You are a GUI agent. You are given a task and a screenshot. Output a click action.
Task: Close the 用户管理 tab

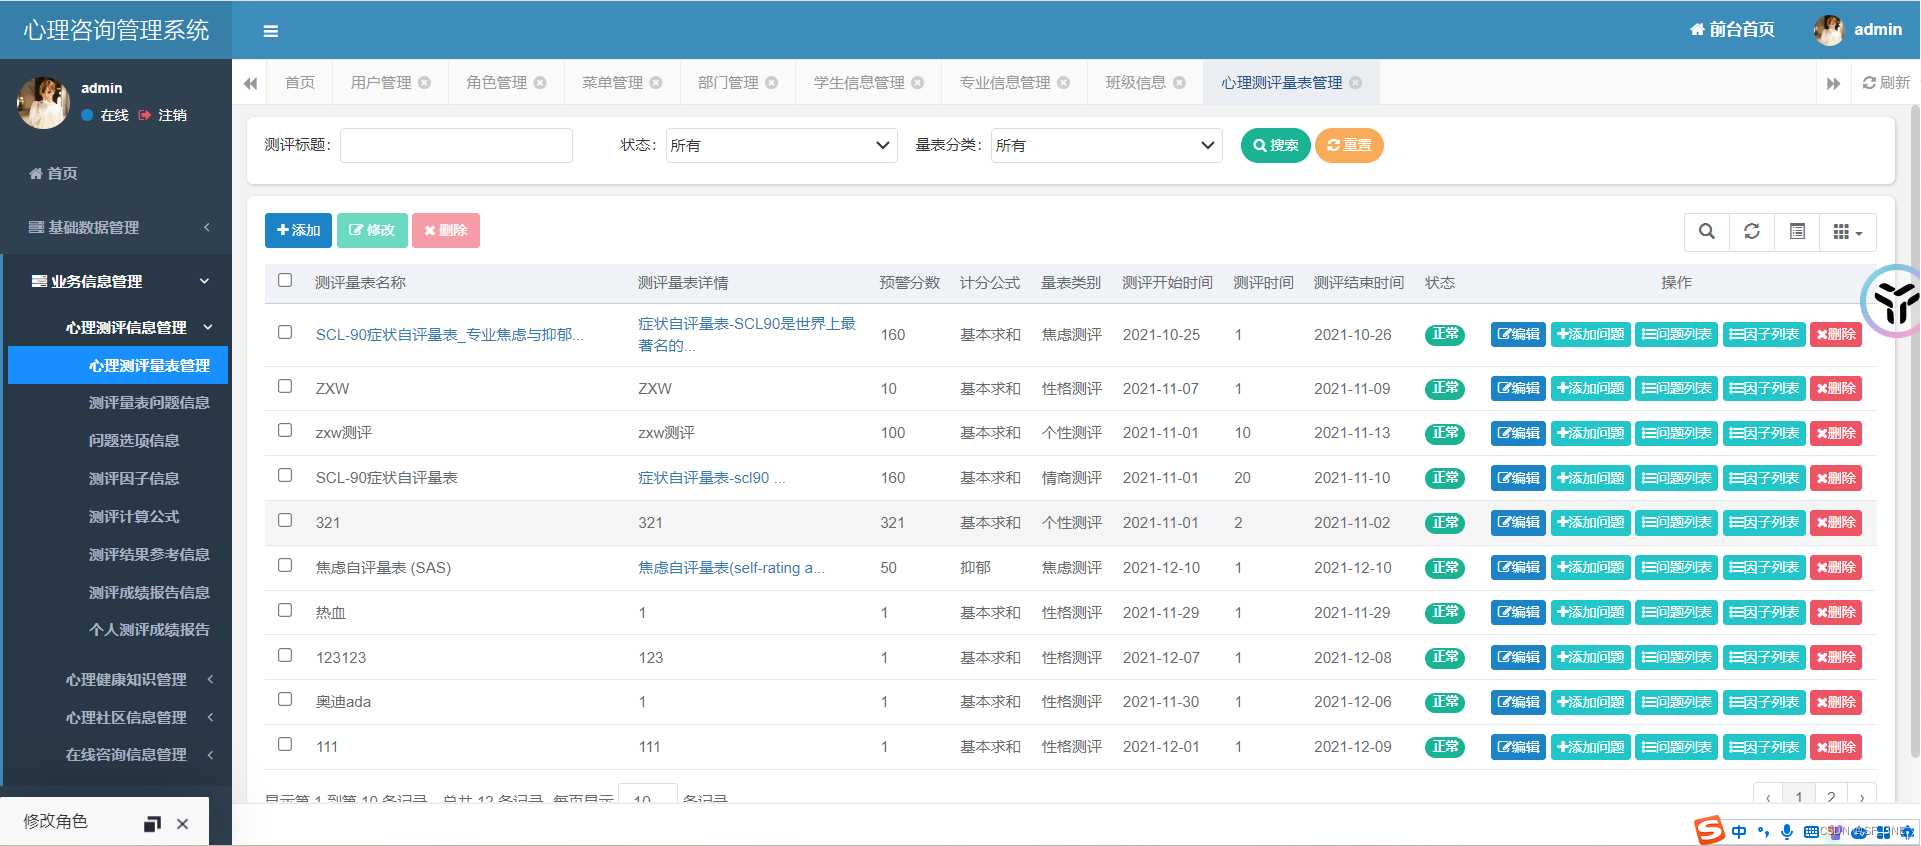pyautogui.click(x=424, y=83)
